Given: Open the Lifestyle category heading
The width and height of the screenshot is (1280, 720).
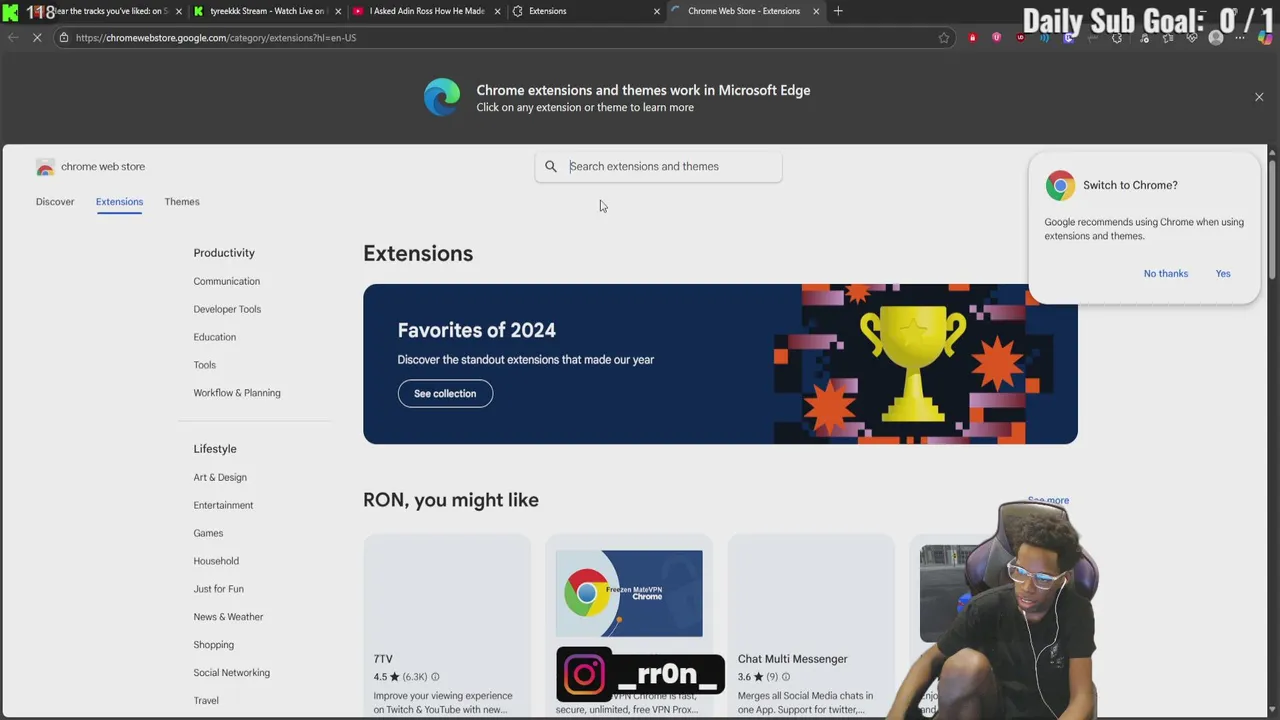Looking at the screenshot, I should click(215, 449).
